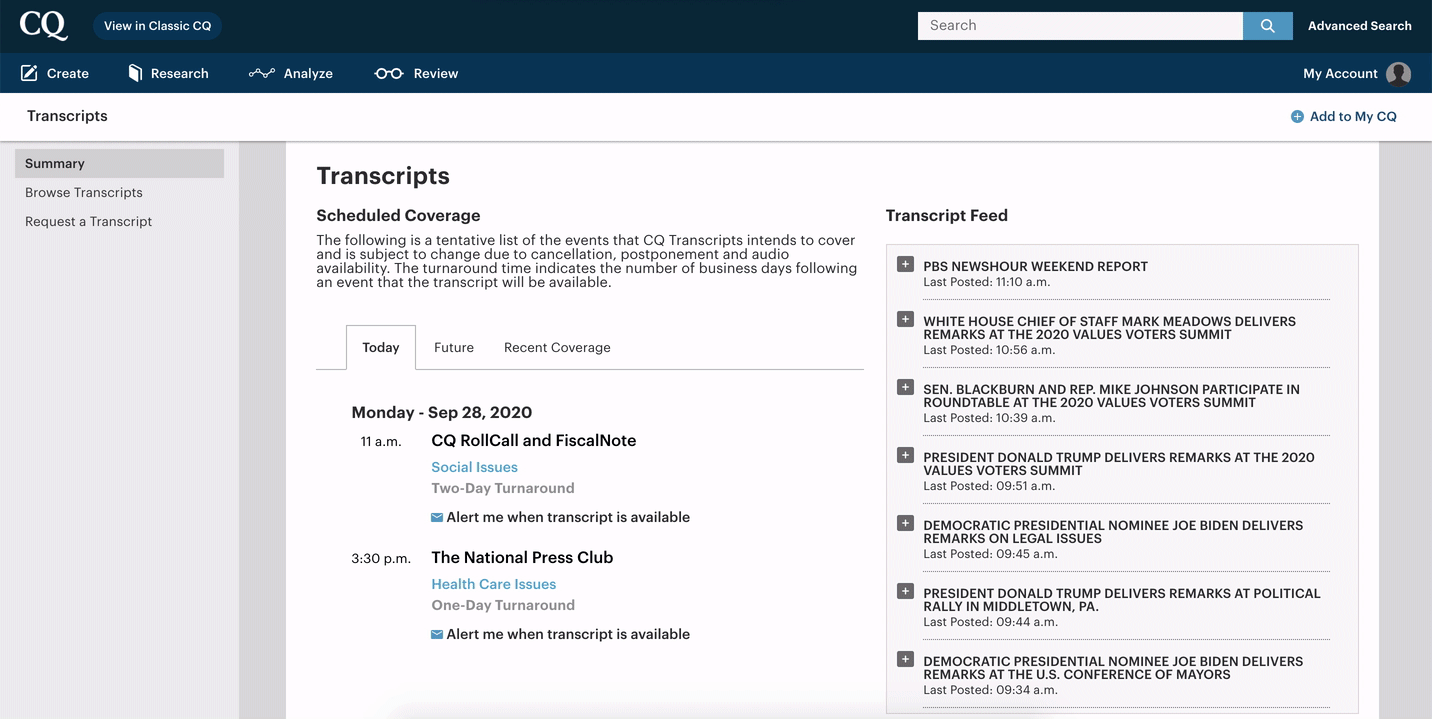Image resolution: width=1432 pixels, height=719 pixels.
Task: Open the Social Issues link
Action: click(x=474, y=467)
